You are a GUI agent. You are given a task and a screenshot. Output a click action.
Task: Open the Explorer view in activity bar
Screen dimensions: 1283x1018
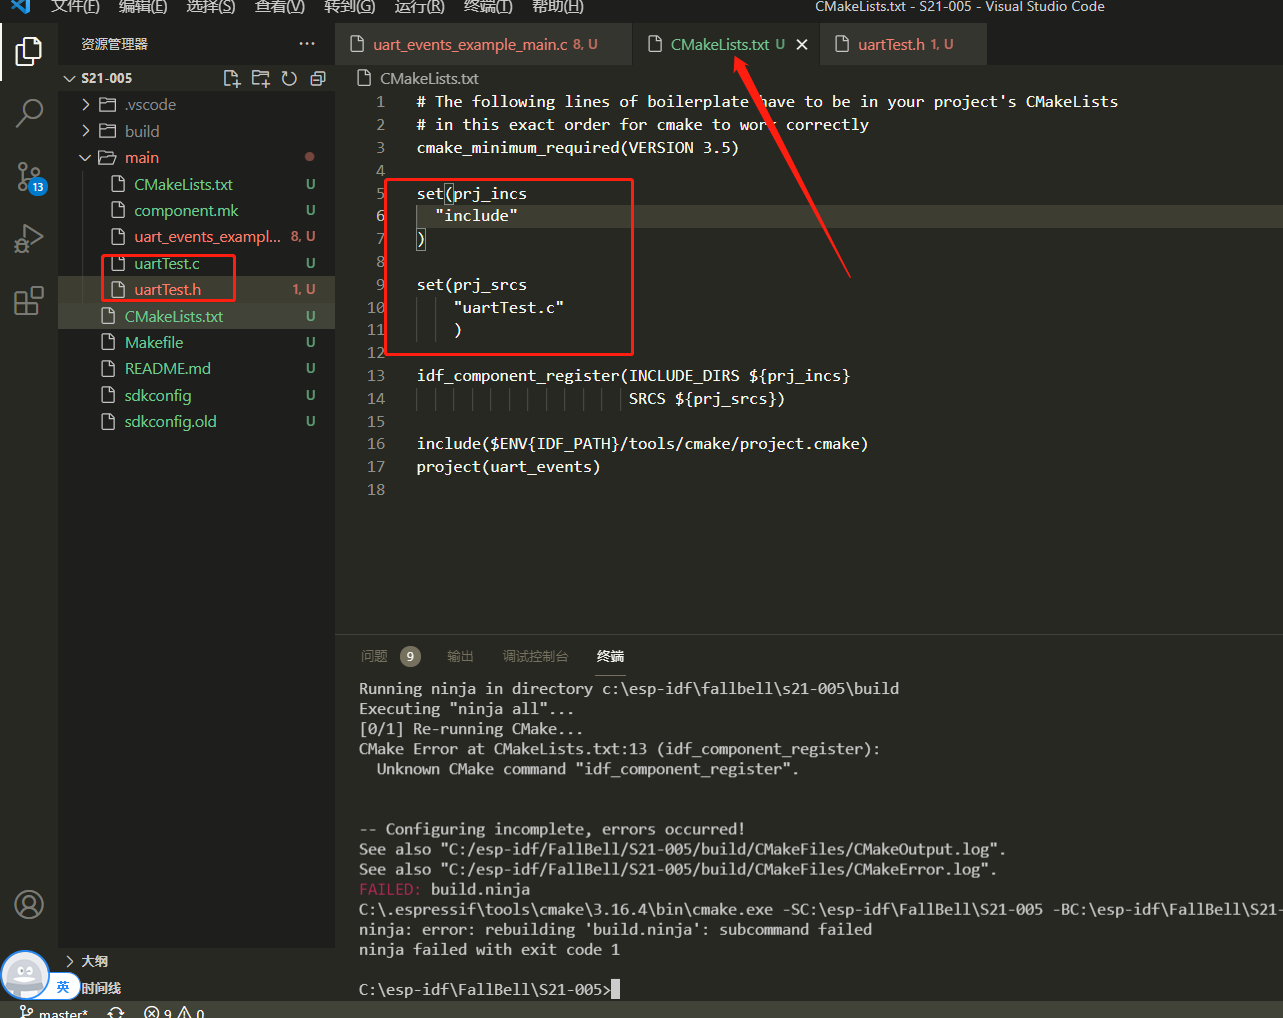29,51
